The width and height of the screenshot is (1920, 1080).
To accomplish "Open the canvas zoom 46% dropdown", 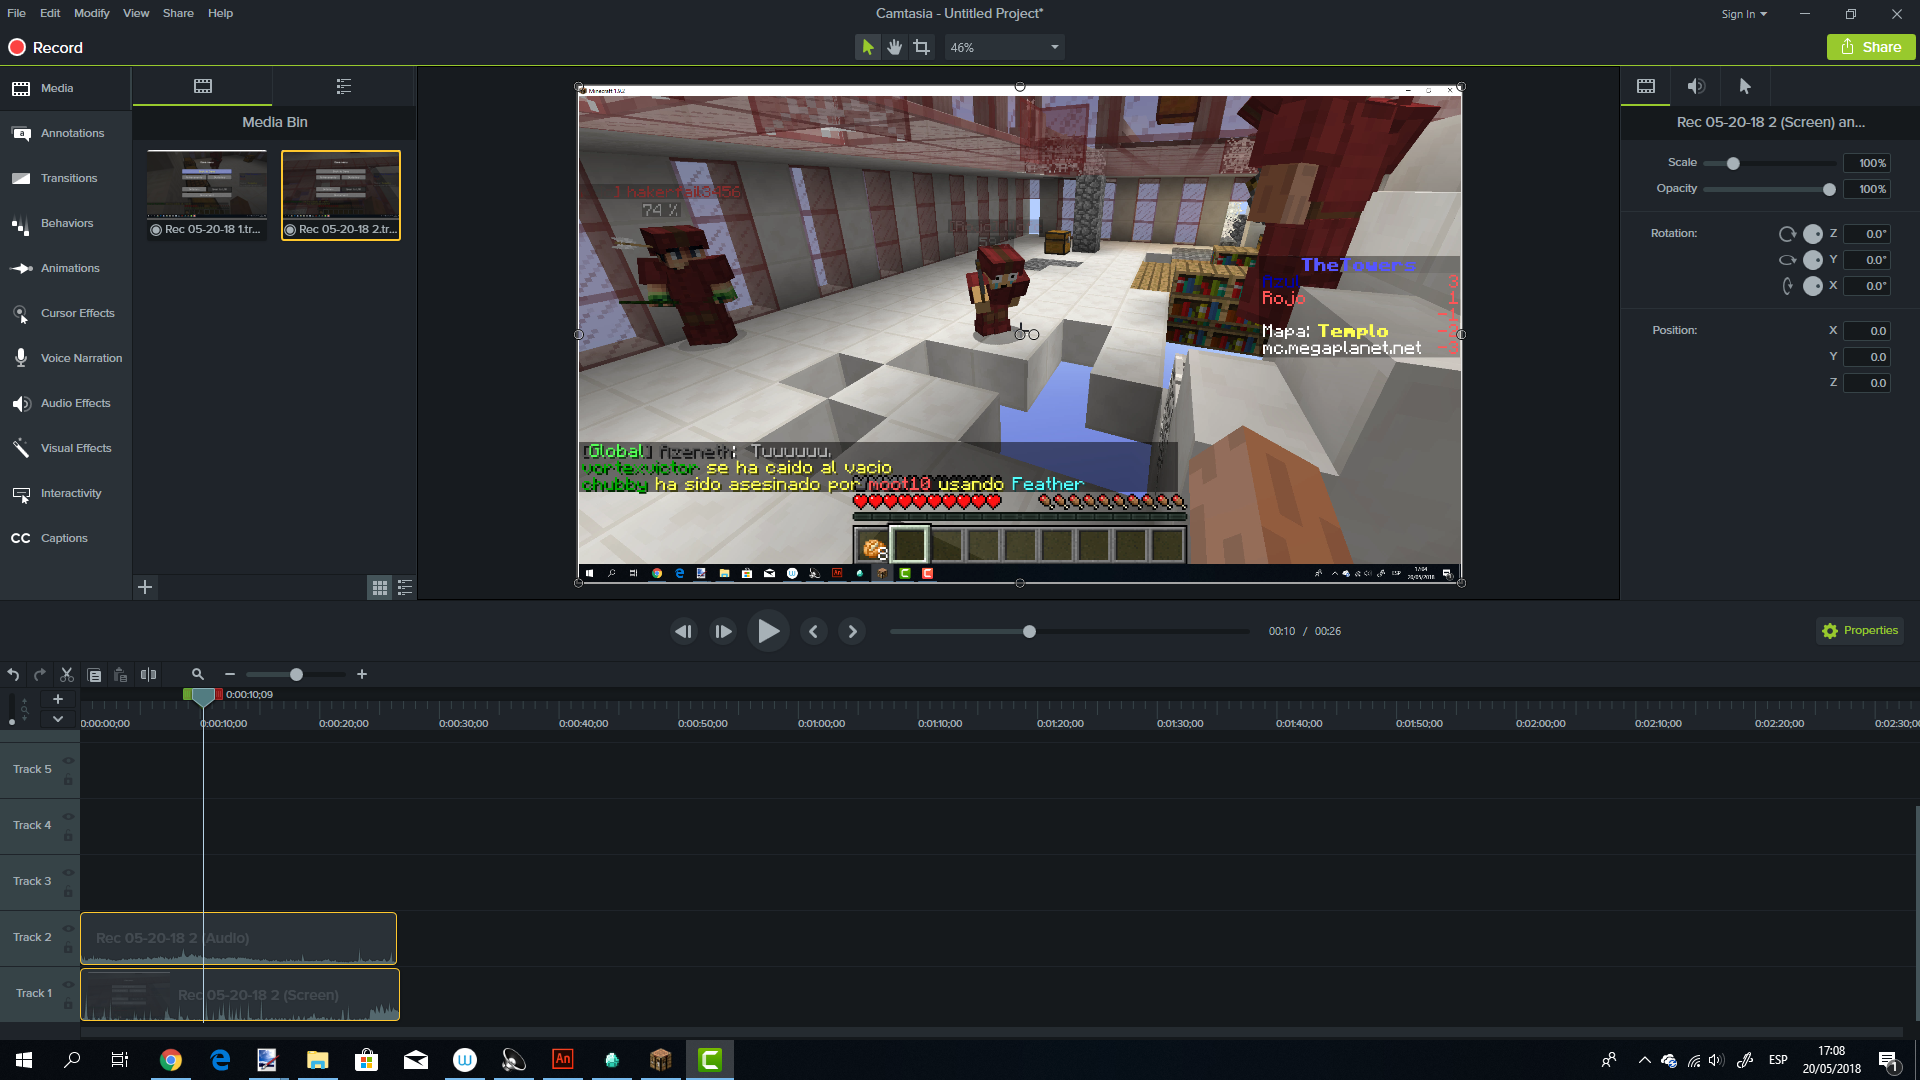I will pos(1004,47).
